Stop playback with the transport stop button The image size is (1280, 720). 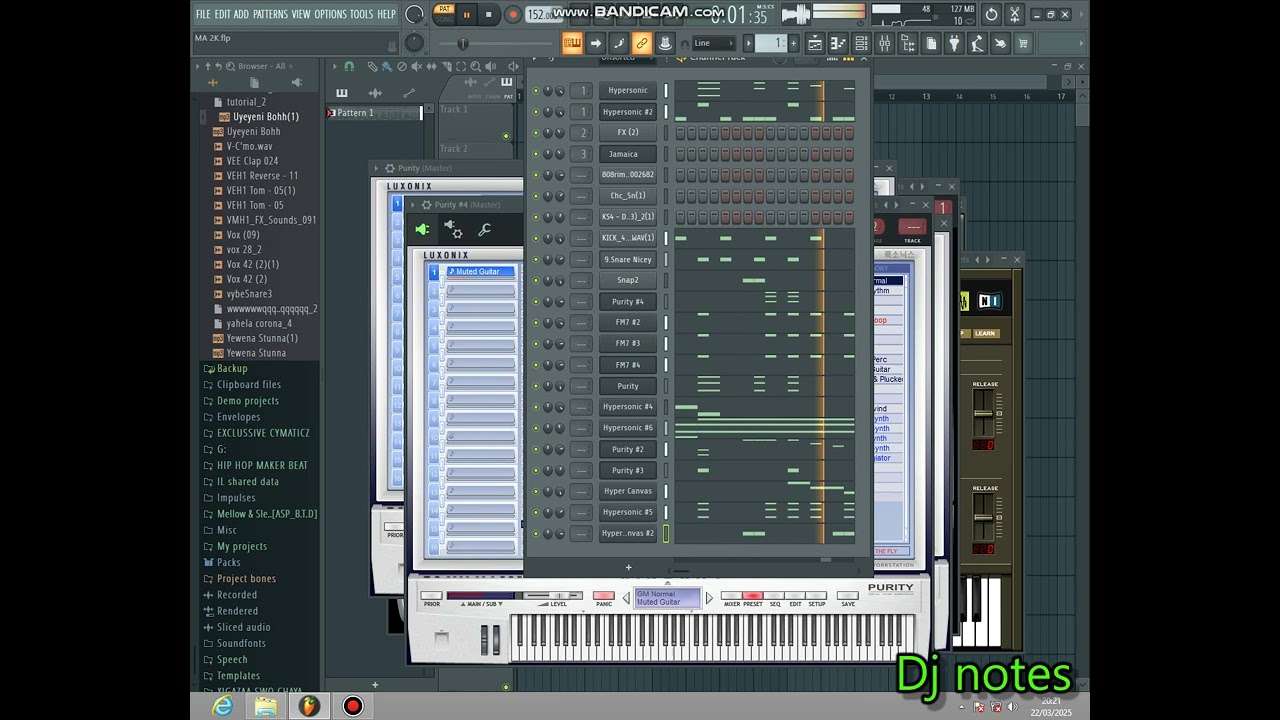click(x=488, y=15)
